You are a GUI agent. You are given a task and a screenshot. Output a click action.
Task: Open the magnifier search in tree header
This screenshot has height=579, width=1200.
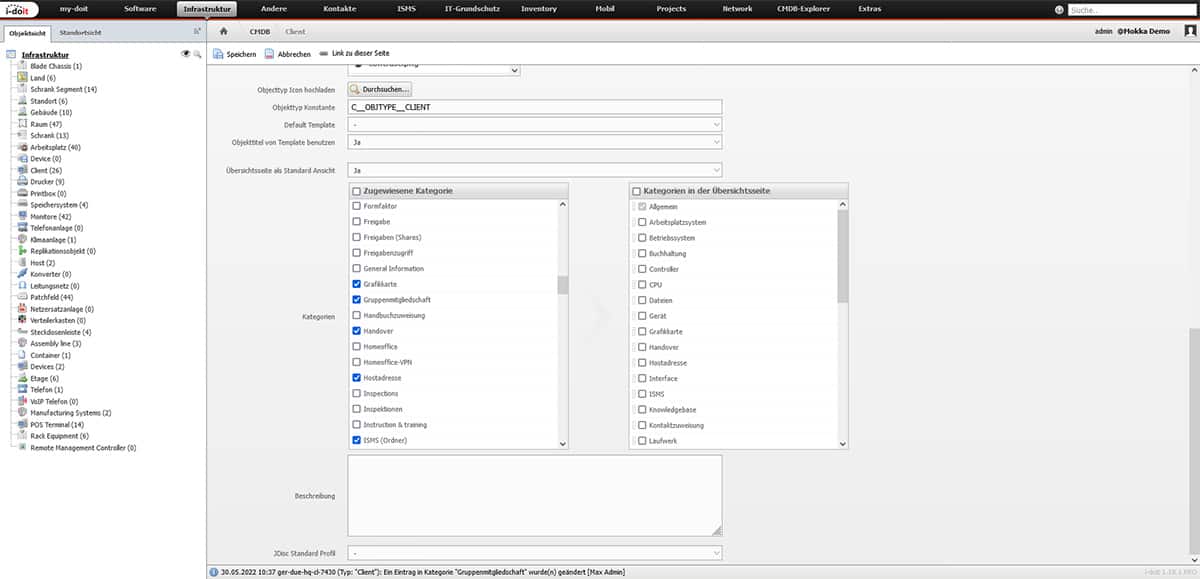pos(197,54)
